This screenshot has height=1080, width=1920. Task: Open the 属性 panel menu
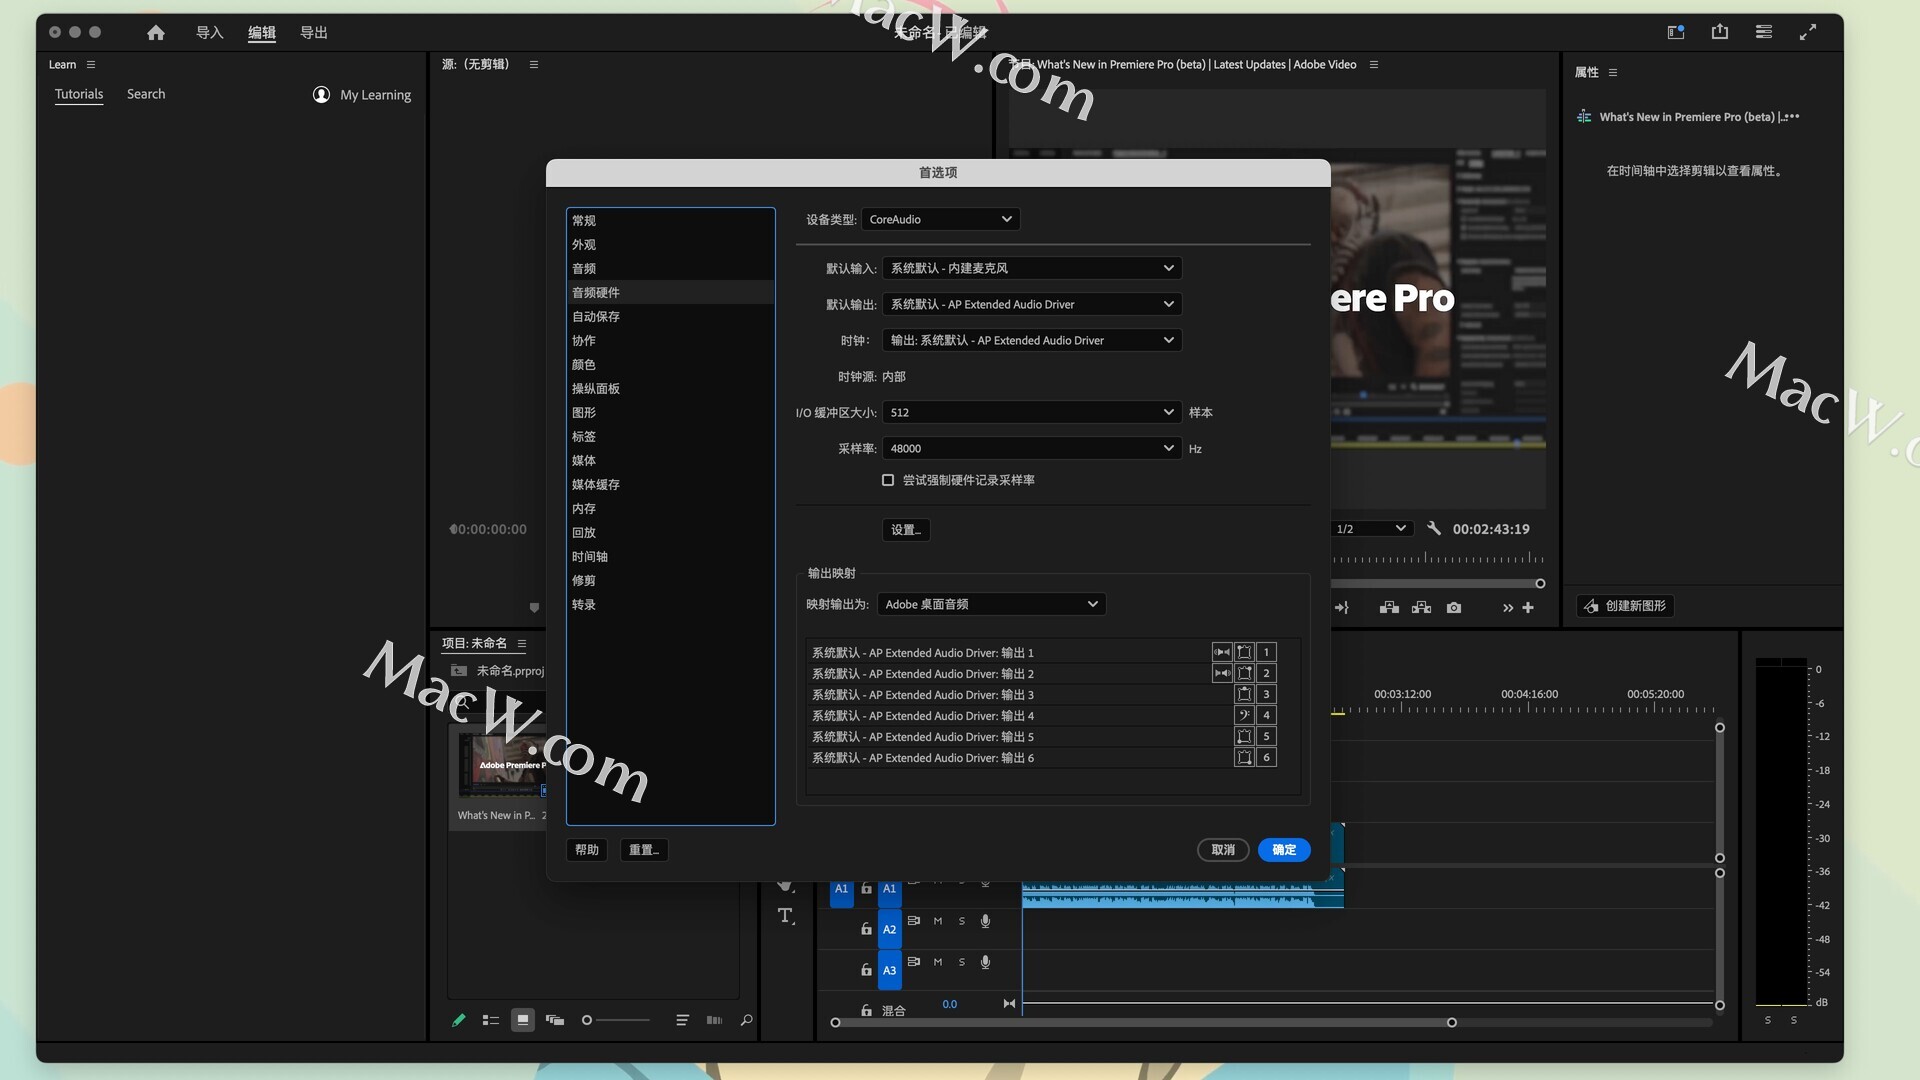(1613, 72)
